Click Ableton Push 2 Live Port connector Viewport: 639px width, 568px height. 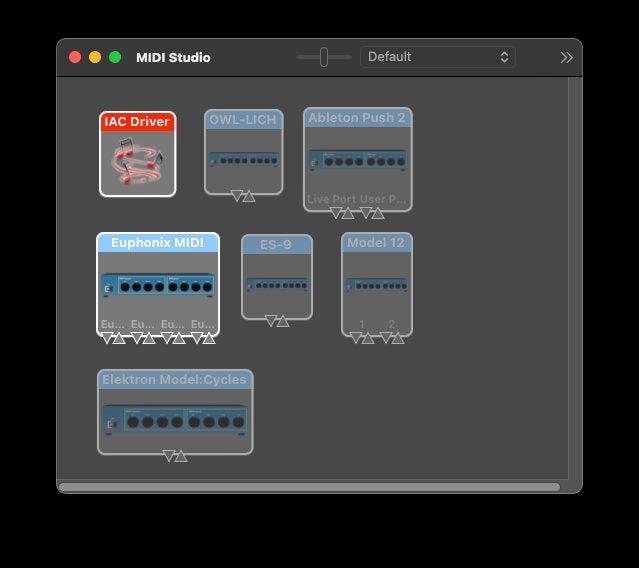point(342,213)
